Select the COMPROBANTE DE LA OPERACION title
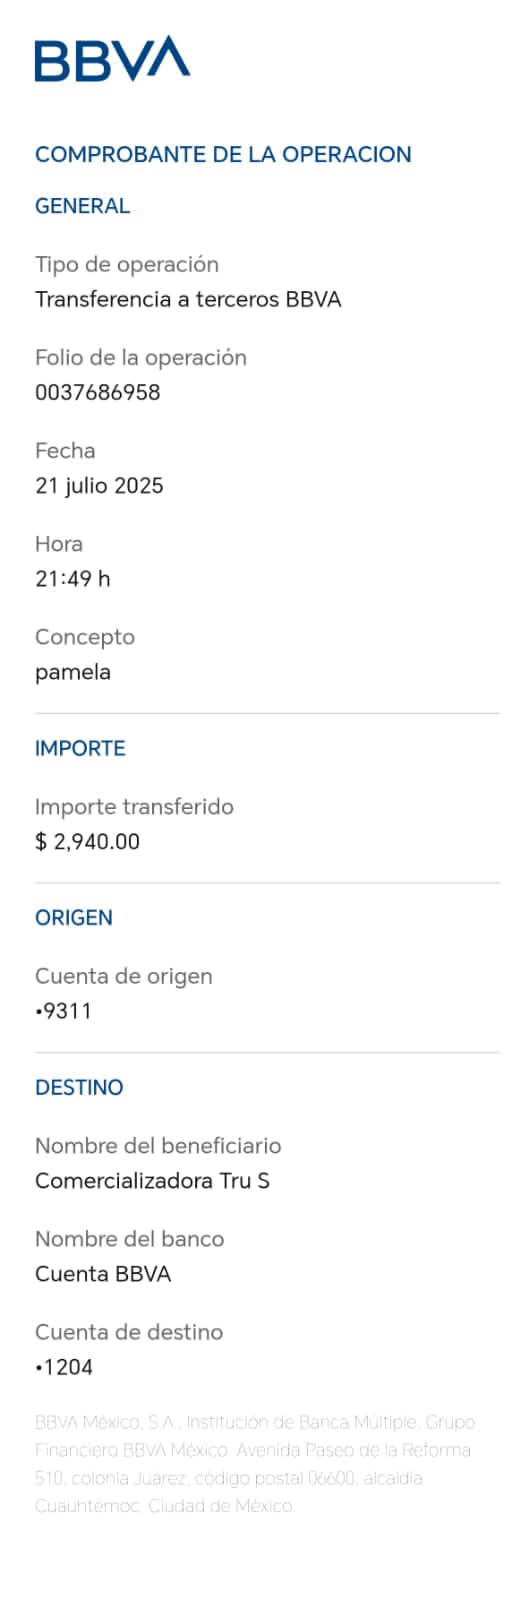512x1600 pixels. (223, 154)
